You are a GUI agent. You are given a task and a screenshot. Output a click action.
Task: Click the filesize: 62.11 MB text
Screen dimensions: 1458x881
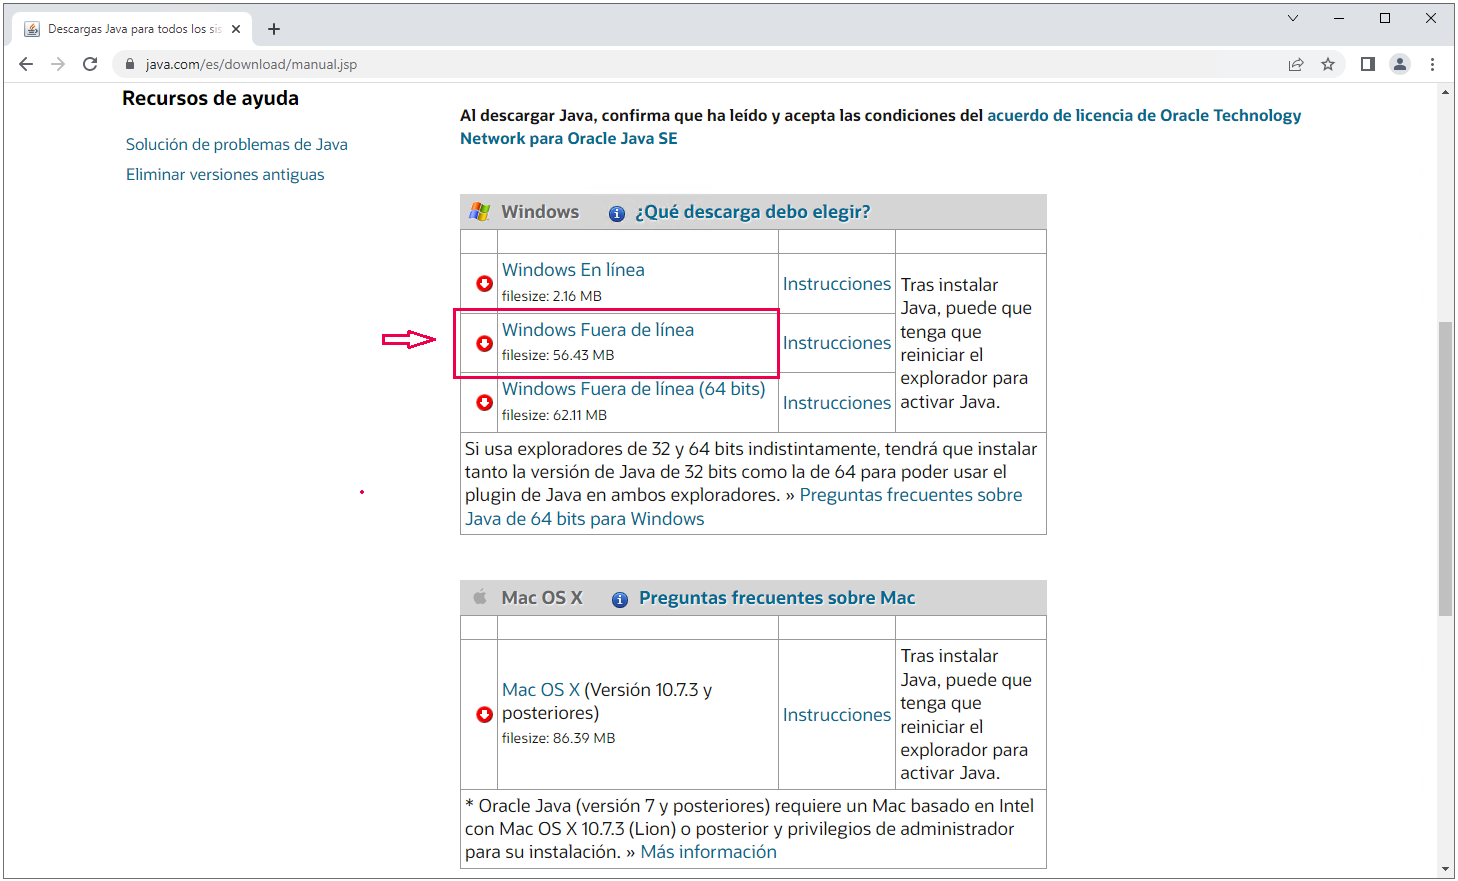pyautogui.click(x=554, y=415)
